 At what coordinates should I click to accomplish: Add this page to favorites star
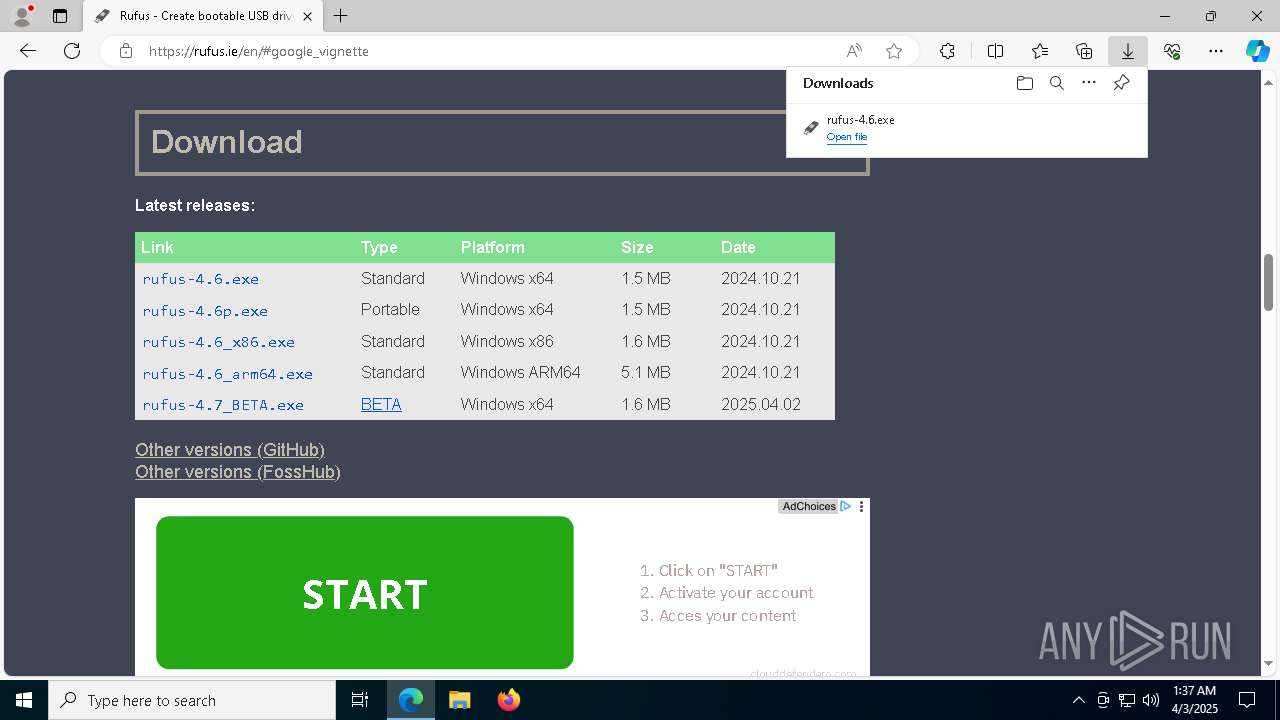pos(894,51)
